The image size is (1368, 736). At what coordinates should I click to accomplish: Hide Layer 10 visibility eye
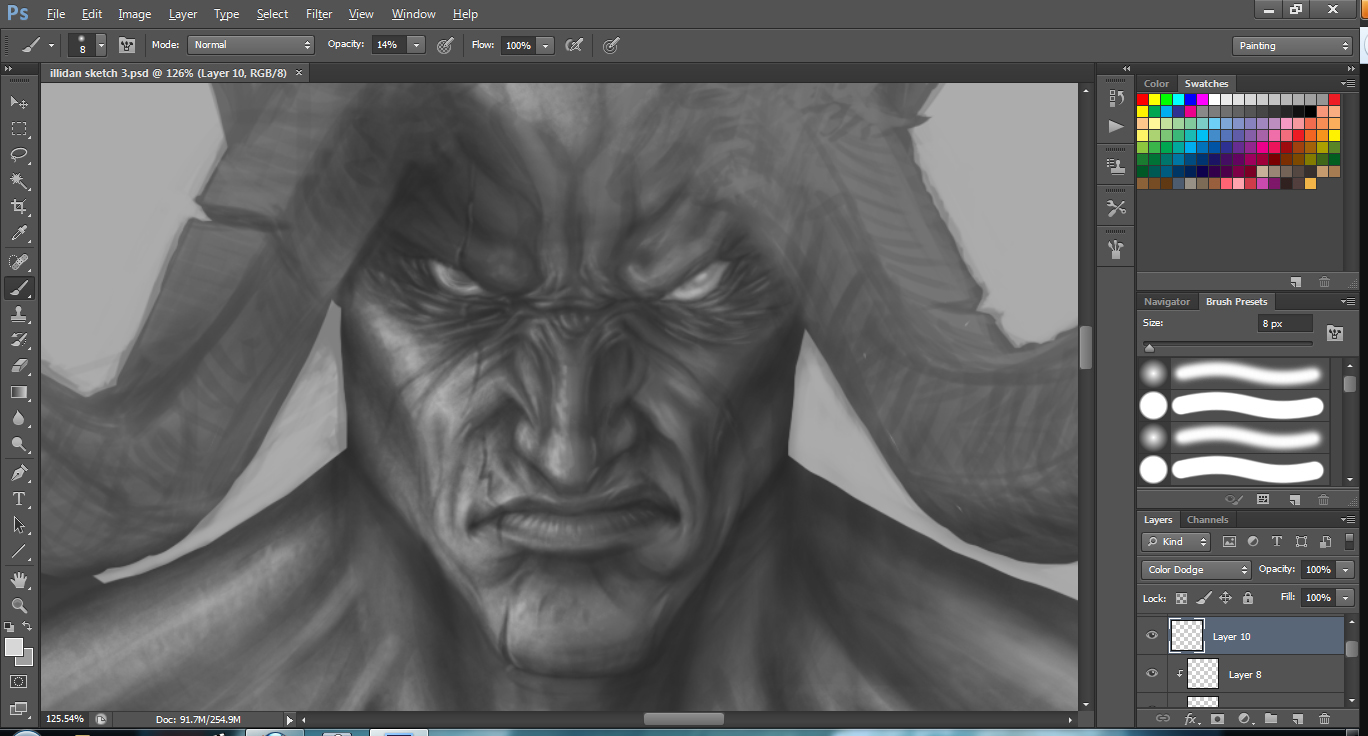click(1152, 636)
